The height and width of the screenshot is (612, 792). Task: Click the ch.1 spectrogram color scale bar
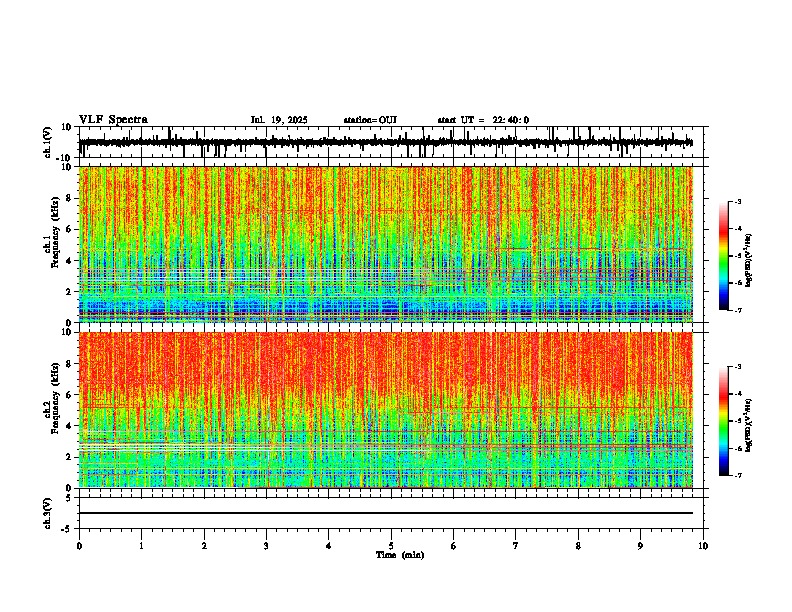(723, 256)
